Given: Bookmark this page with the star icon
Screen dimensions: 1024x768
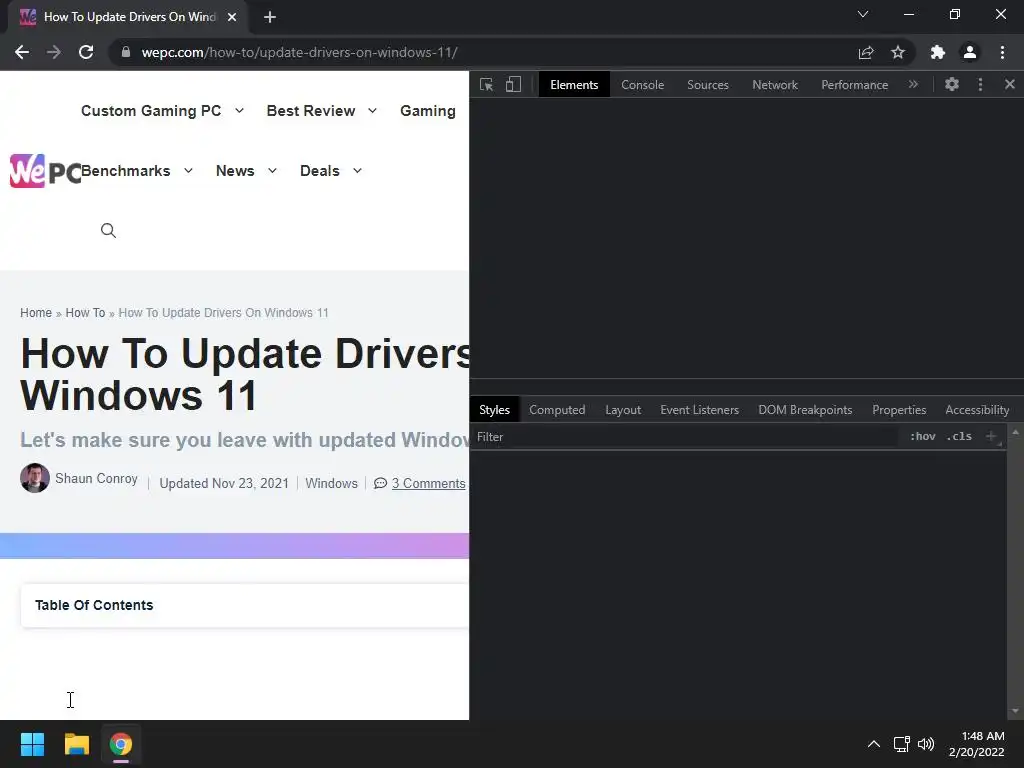Looking at the screenshot, I should pyautogui.click(x=898, y=52).
